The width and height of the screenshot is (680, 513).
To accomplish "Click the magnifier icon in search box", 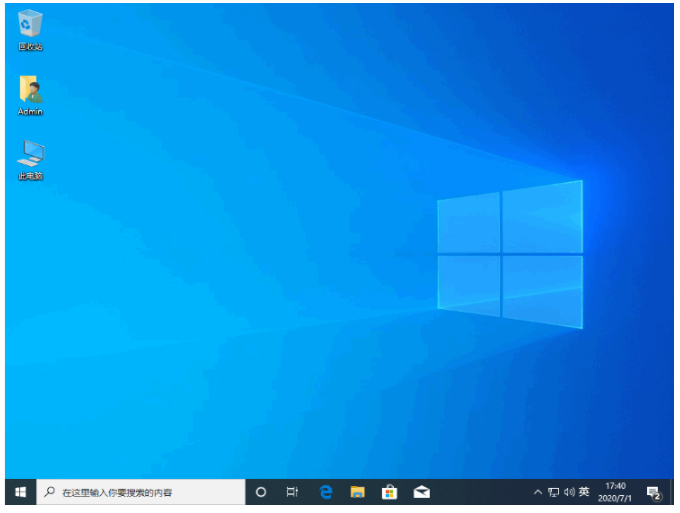I will (x=50, y=492).
